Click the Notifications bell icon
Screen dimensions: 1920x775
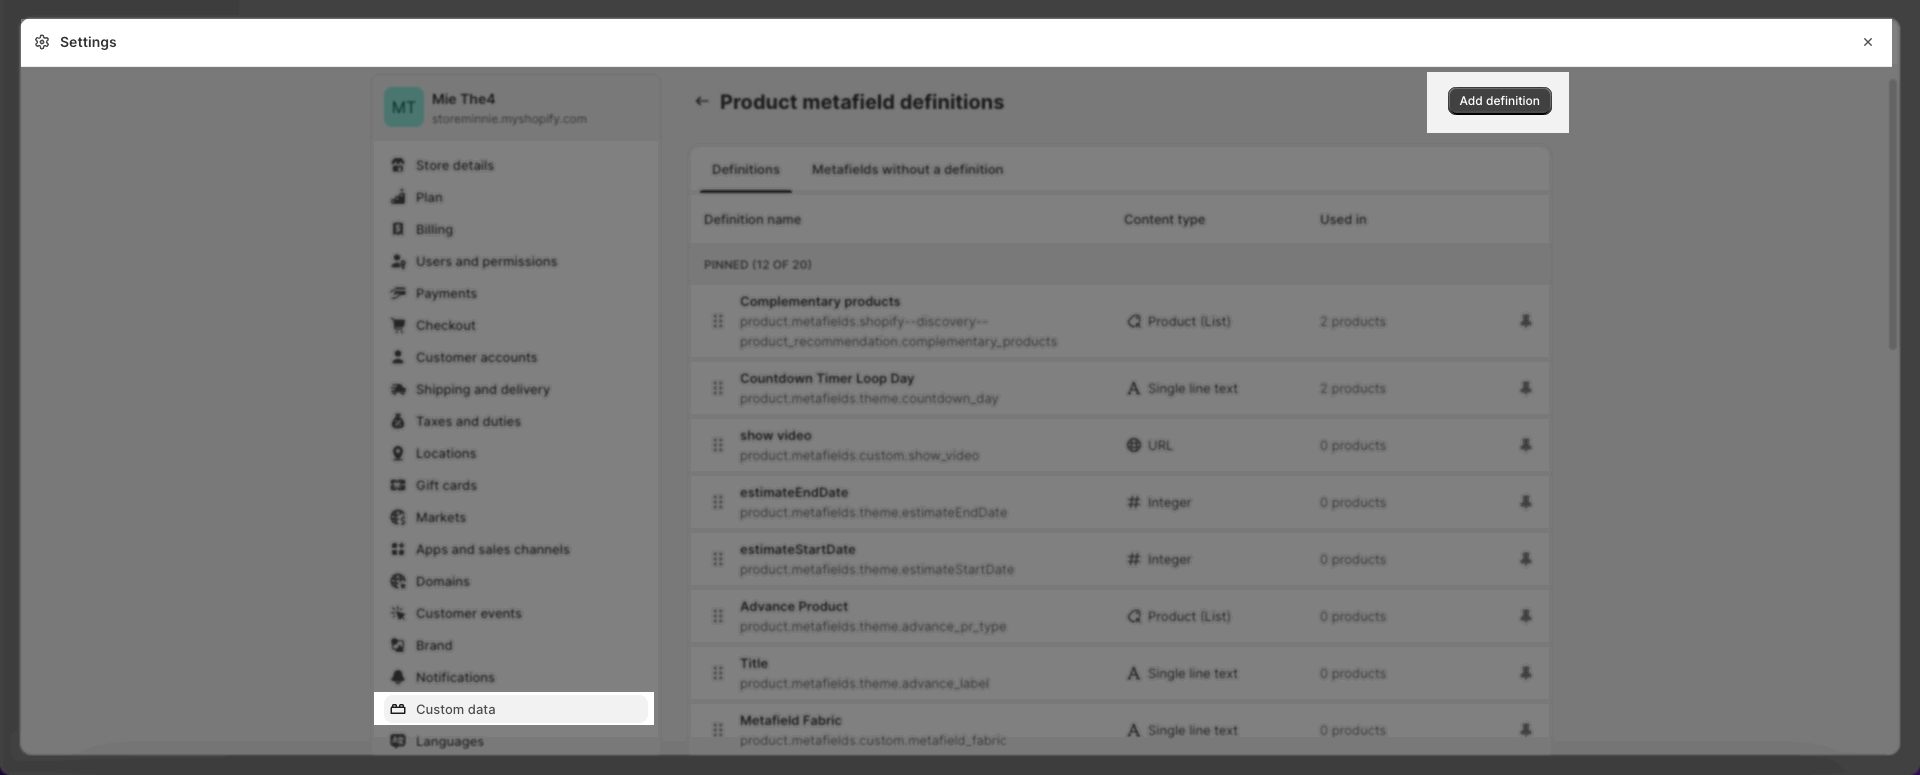398,677
